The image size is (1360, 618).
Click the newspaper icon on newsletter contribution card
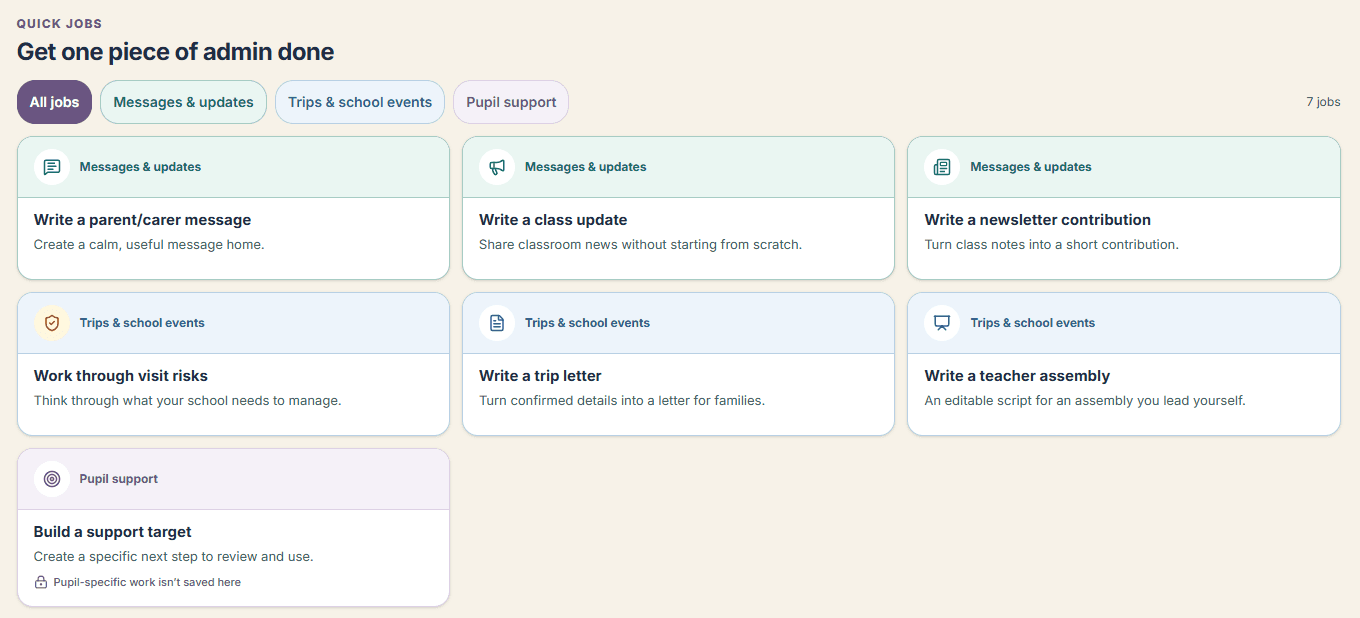(x=942, y=167)
